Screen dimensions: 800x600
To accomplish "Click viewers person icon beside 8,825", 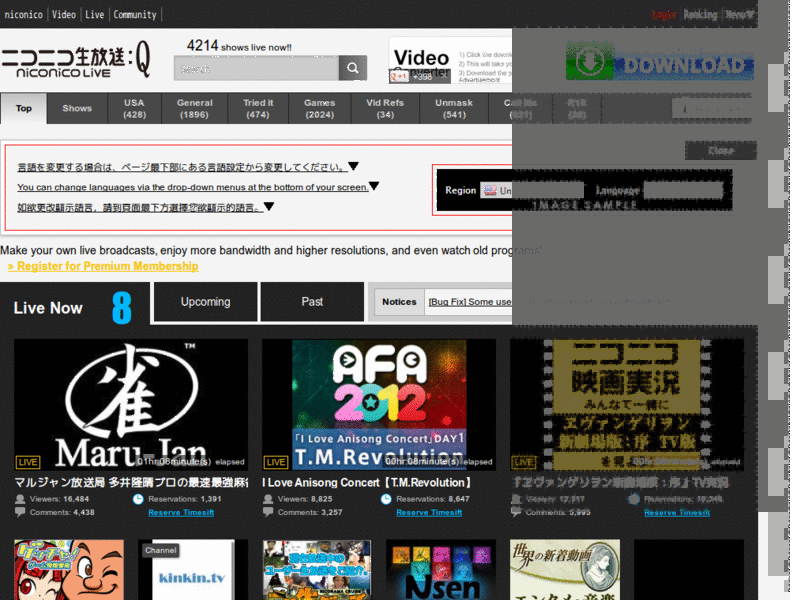I will (268, 499).
